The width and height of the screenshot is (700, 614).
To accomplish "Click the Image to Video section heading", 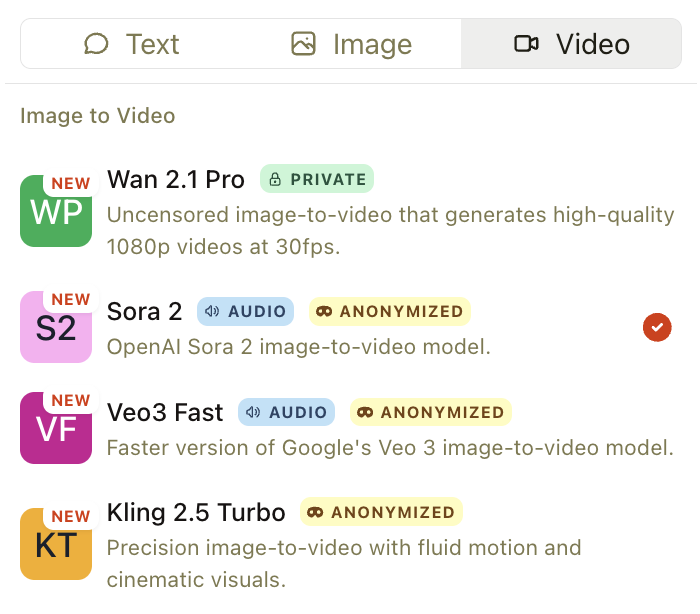I will [x=98, y=116].
